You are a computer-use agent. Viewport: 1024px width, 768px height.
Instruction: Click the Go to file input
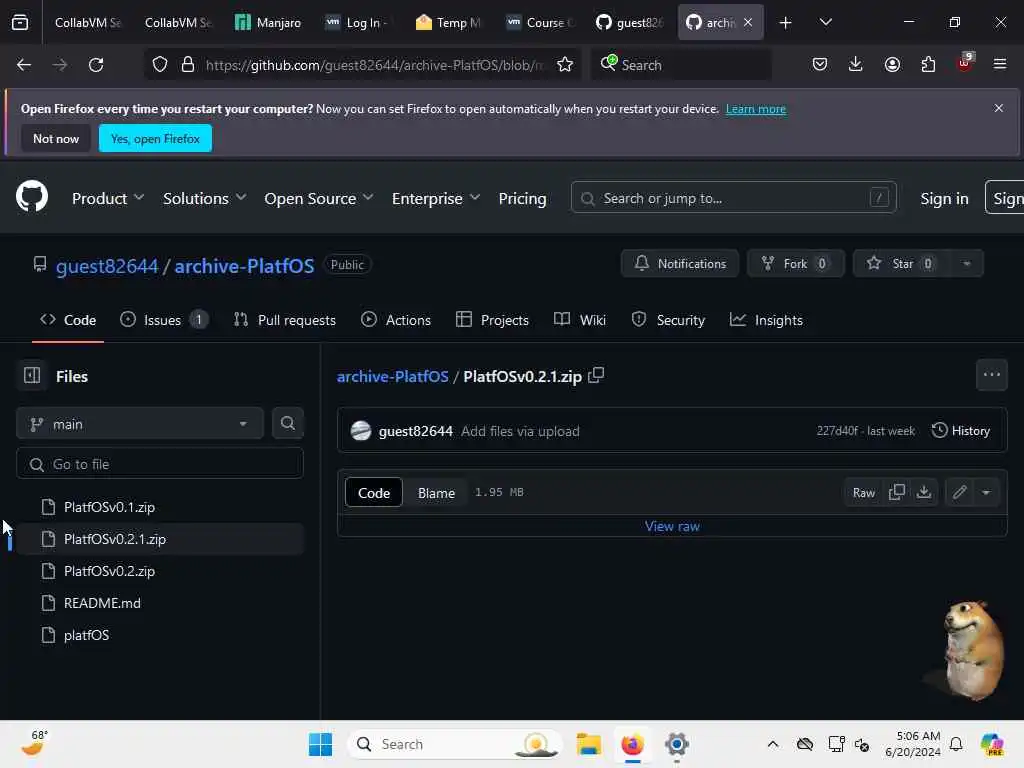(x=160, y=464)
